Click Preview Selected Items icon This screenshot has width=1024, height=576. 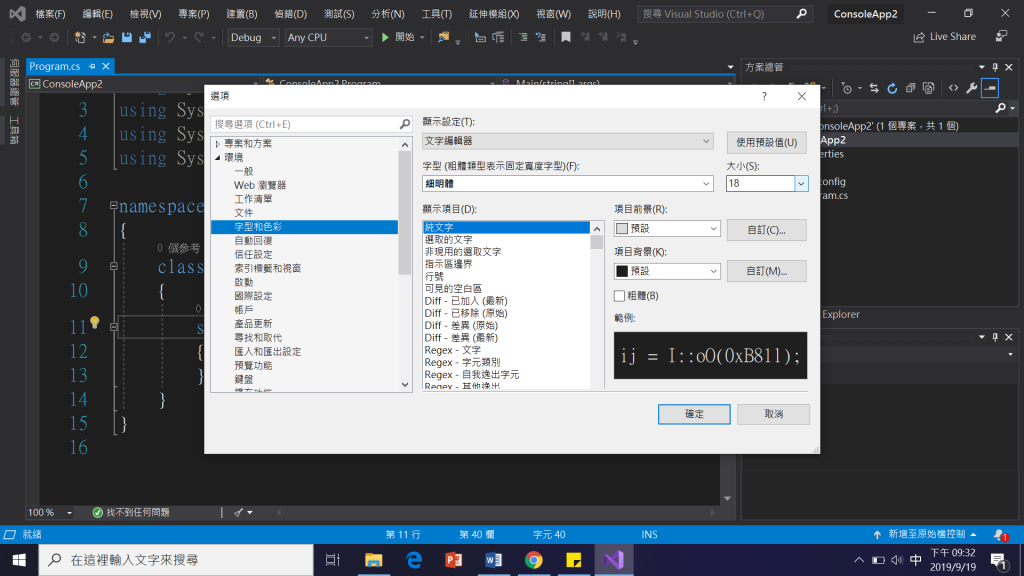pyautogui.click(x=991, y=88)
